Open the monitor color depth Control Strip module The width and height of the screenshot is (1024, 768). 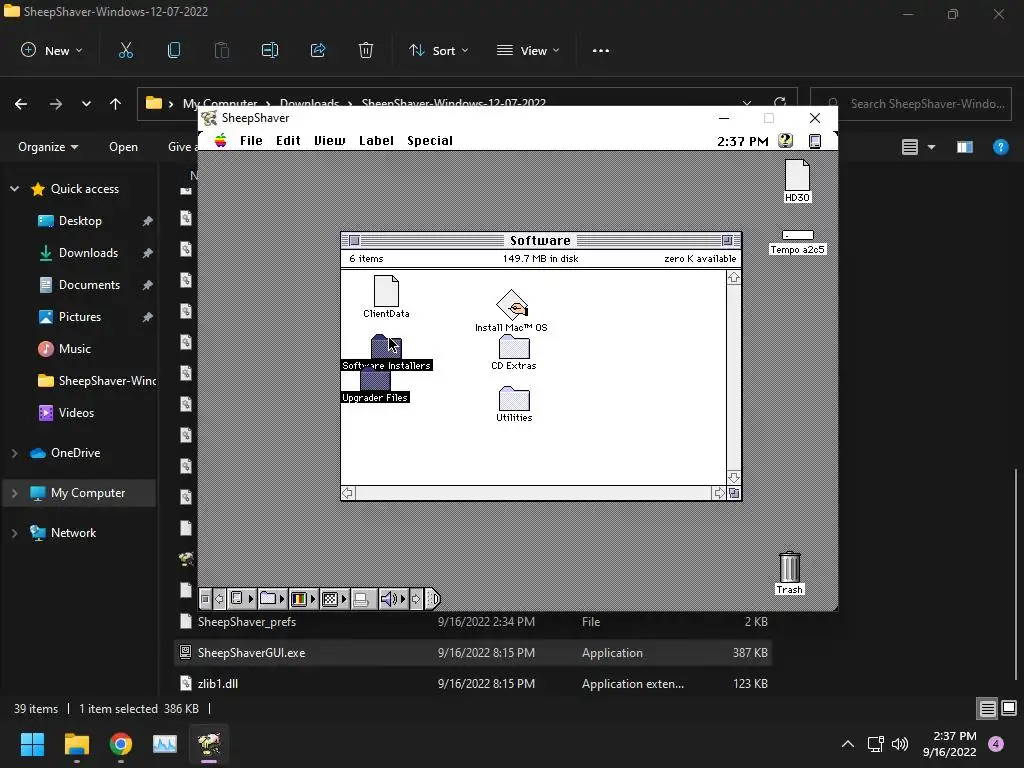[303, 598]
